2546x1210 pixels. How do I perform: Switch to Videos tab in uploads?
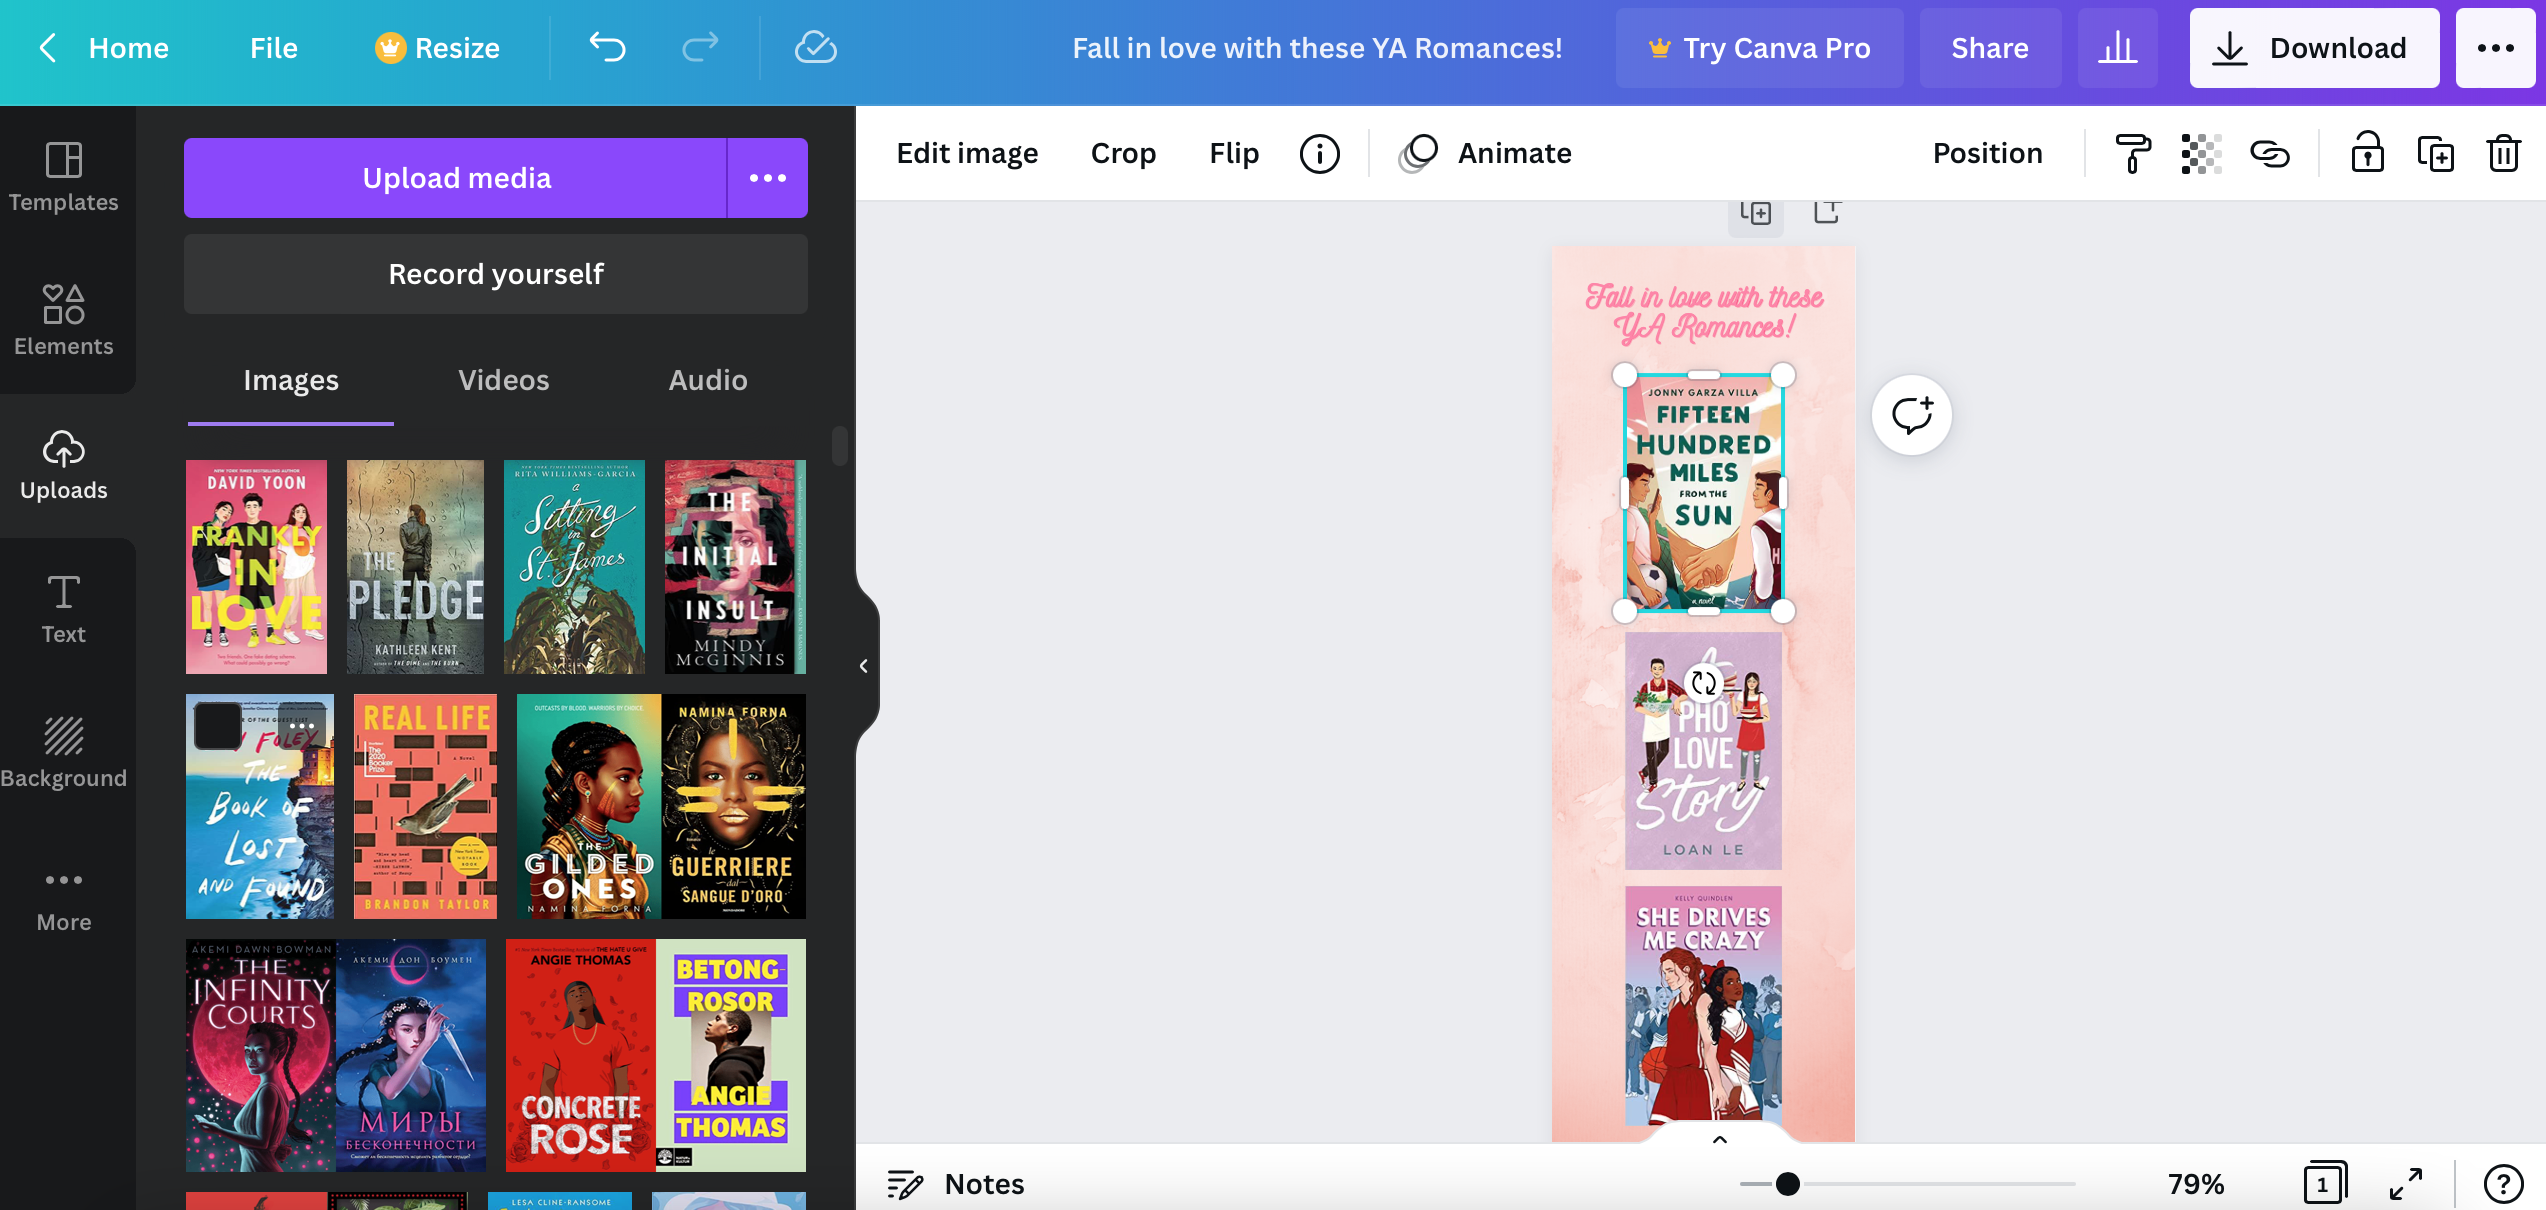coord(503,380)
